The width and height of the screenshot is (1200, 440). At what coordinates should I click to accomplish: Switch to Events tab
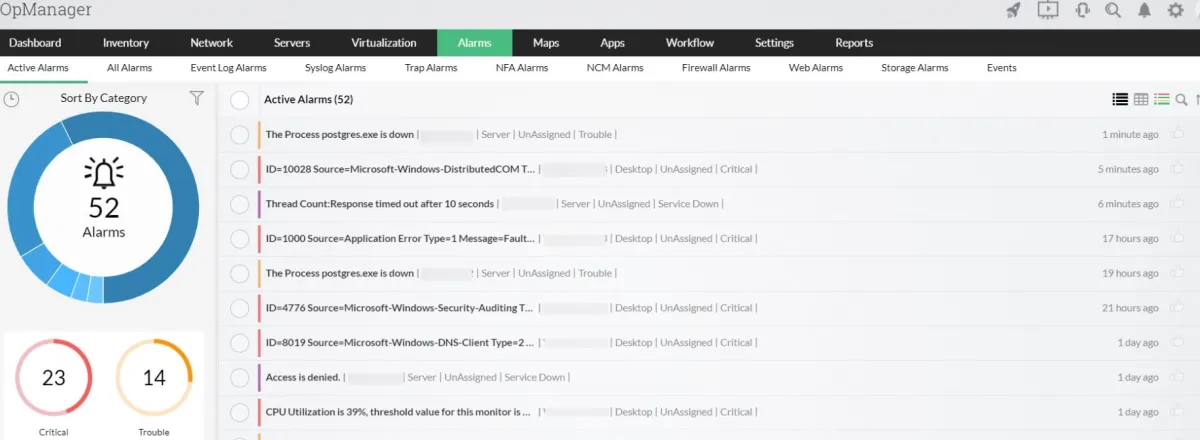tap(1002, 68)
